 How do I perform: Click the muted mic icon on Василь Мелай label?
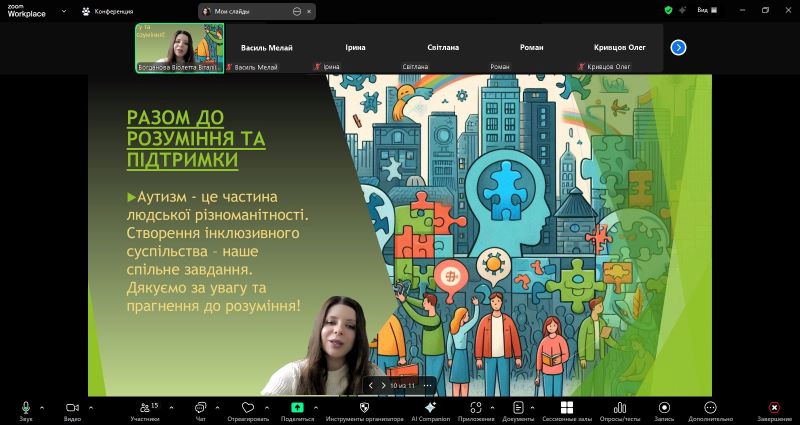(x=229, y=67)
